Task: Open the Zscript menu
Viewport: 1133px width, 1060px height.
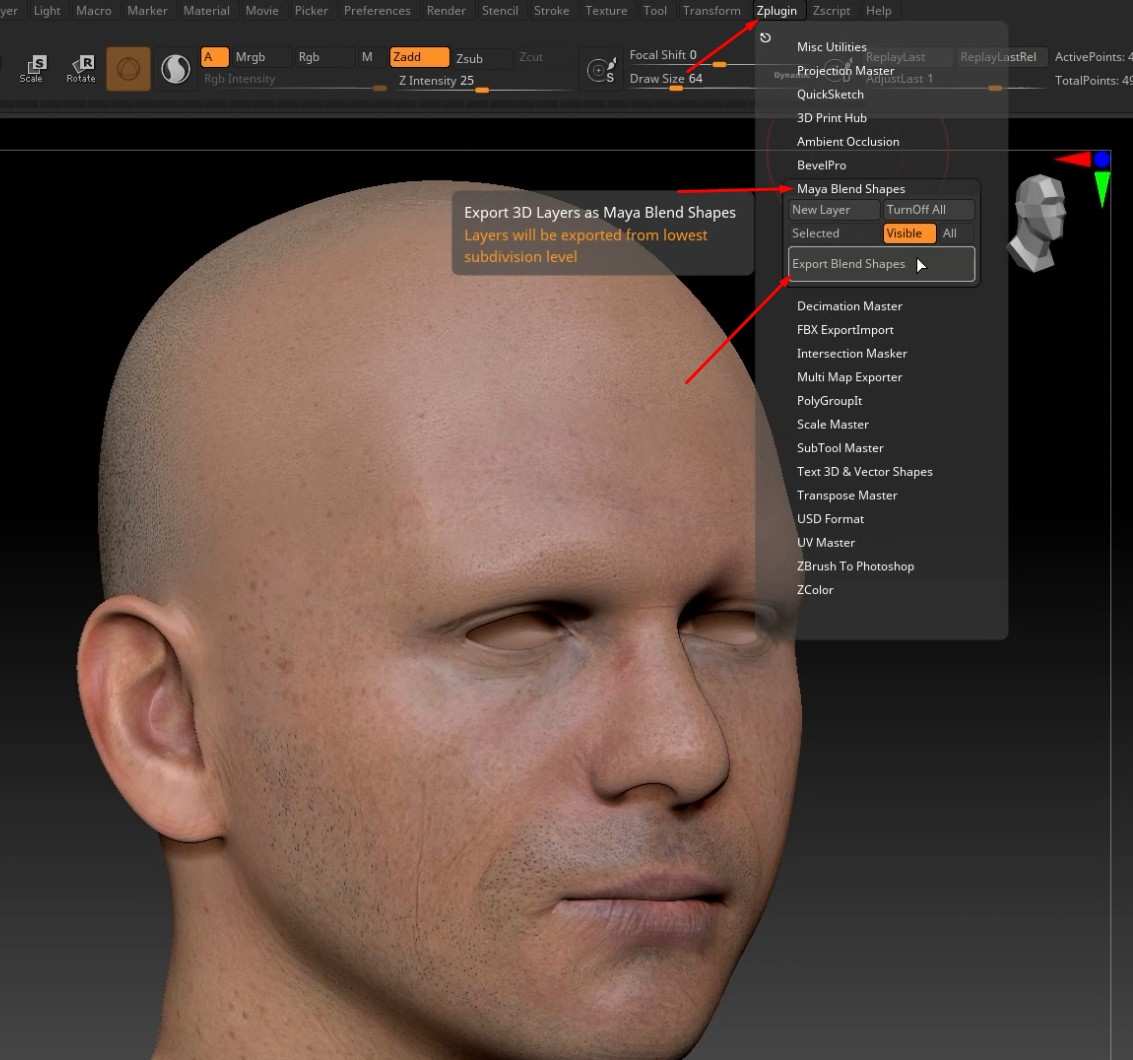Action: (831, 11)
